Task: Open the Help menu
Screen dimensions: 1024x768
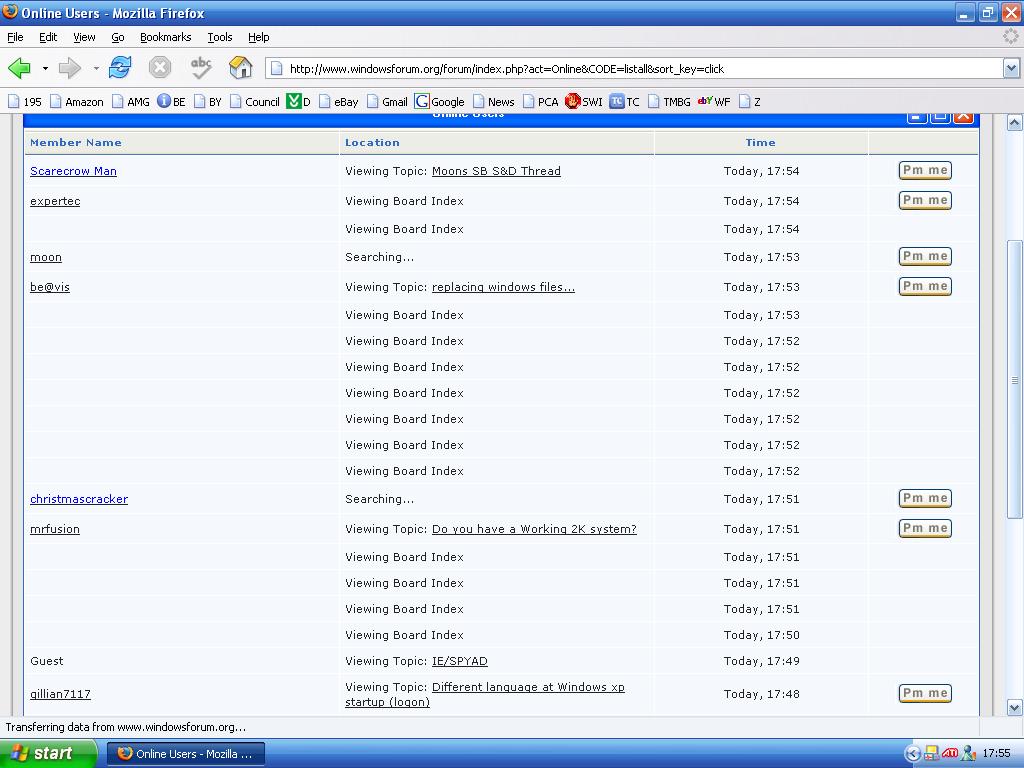Action: pyautogui.click(x=259, y=37)
